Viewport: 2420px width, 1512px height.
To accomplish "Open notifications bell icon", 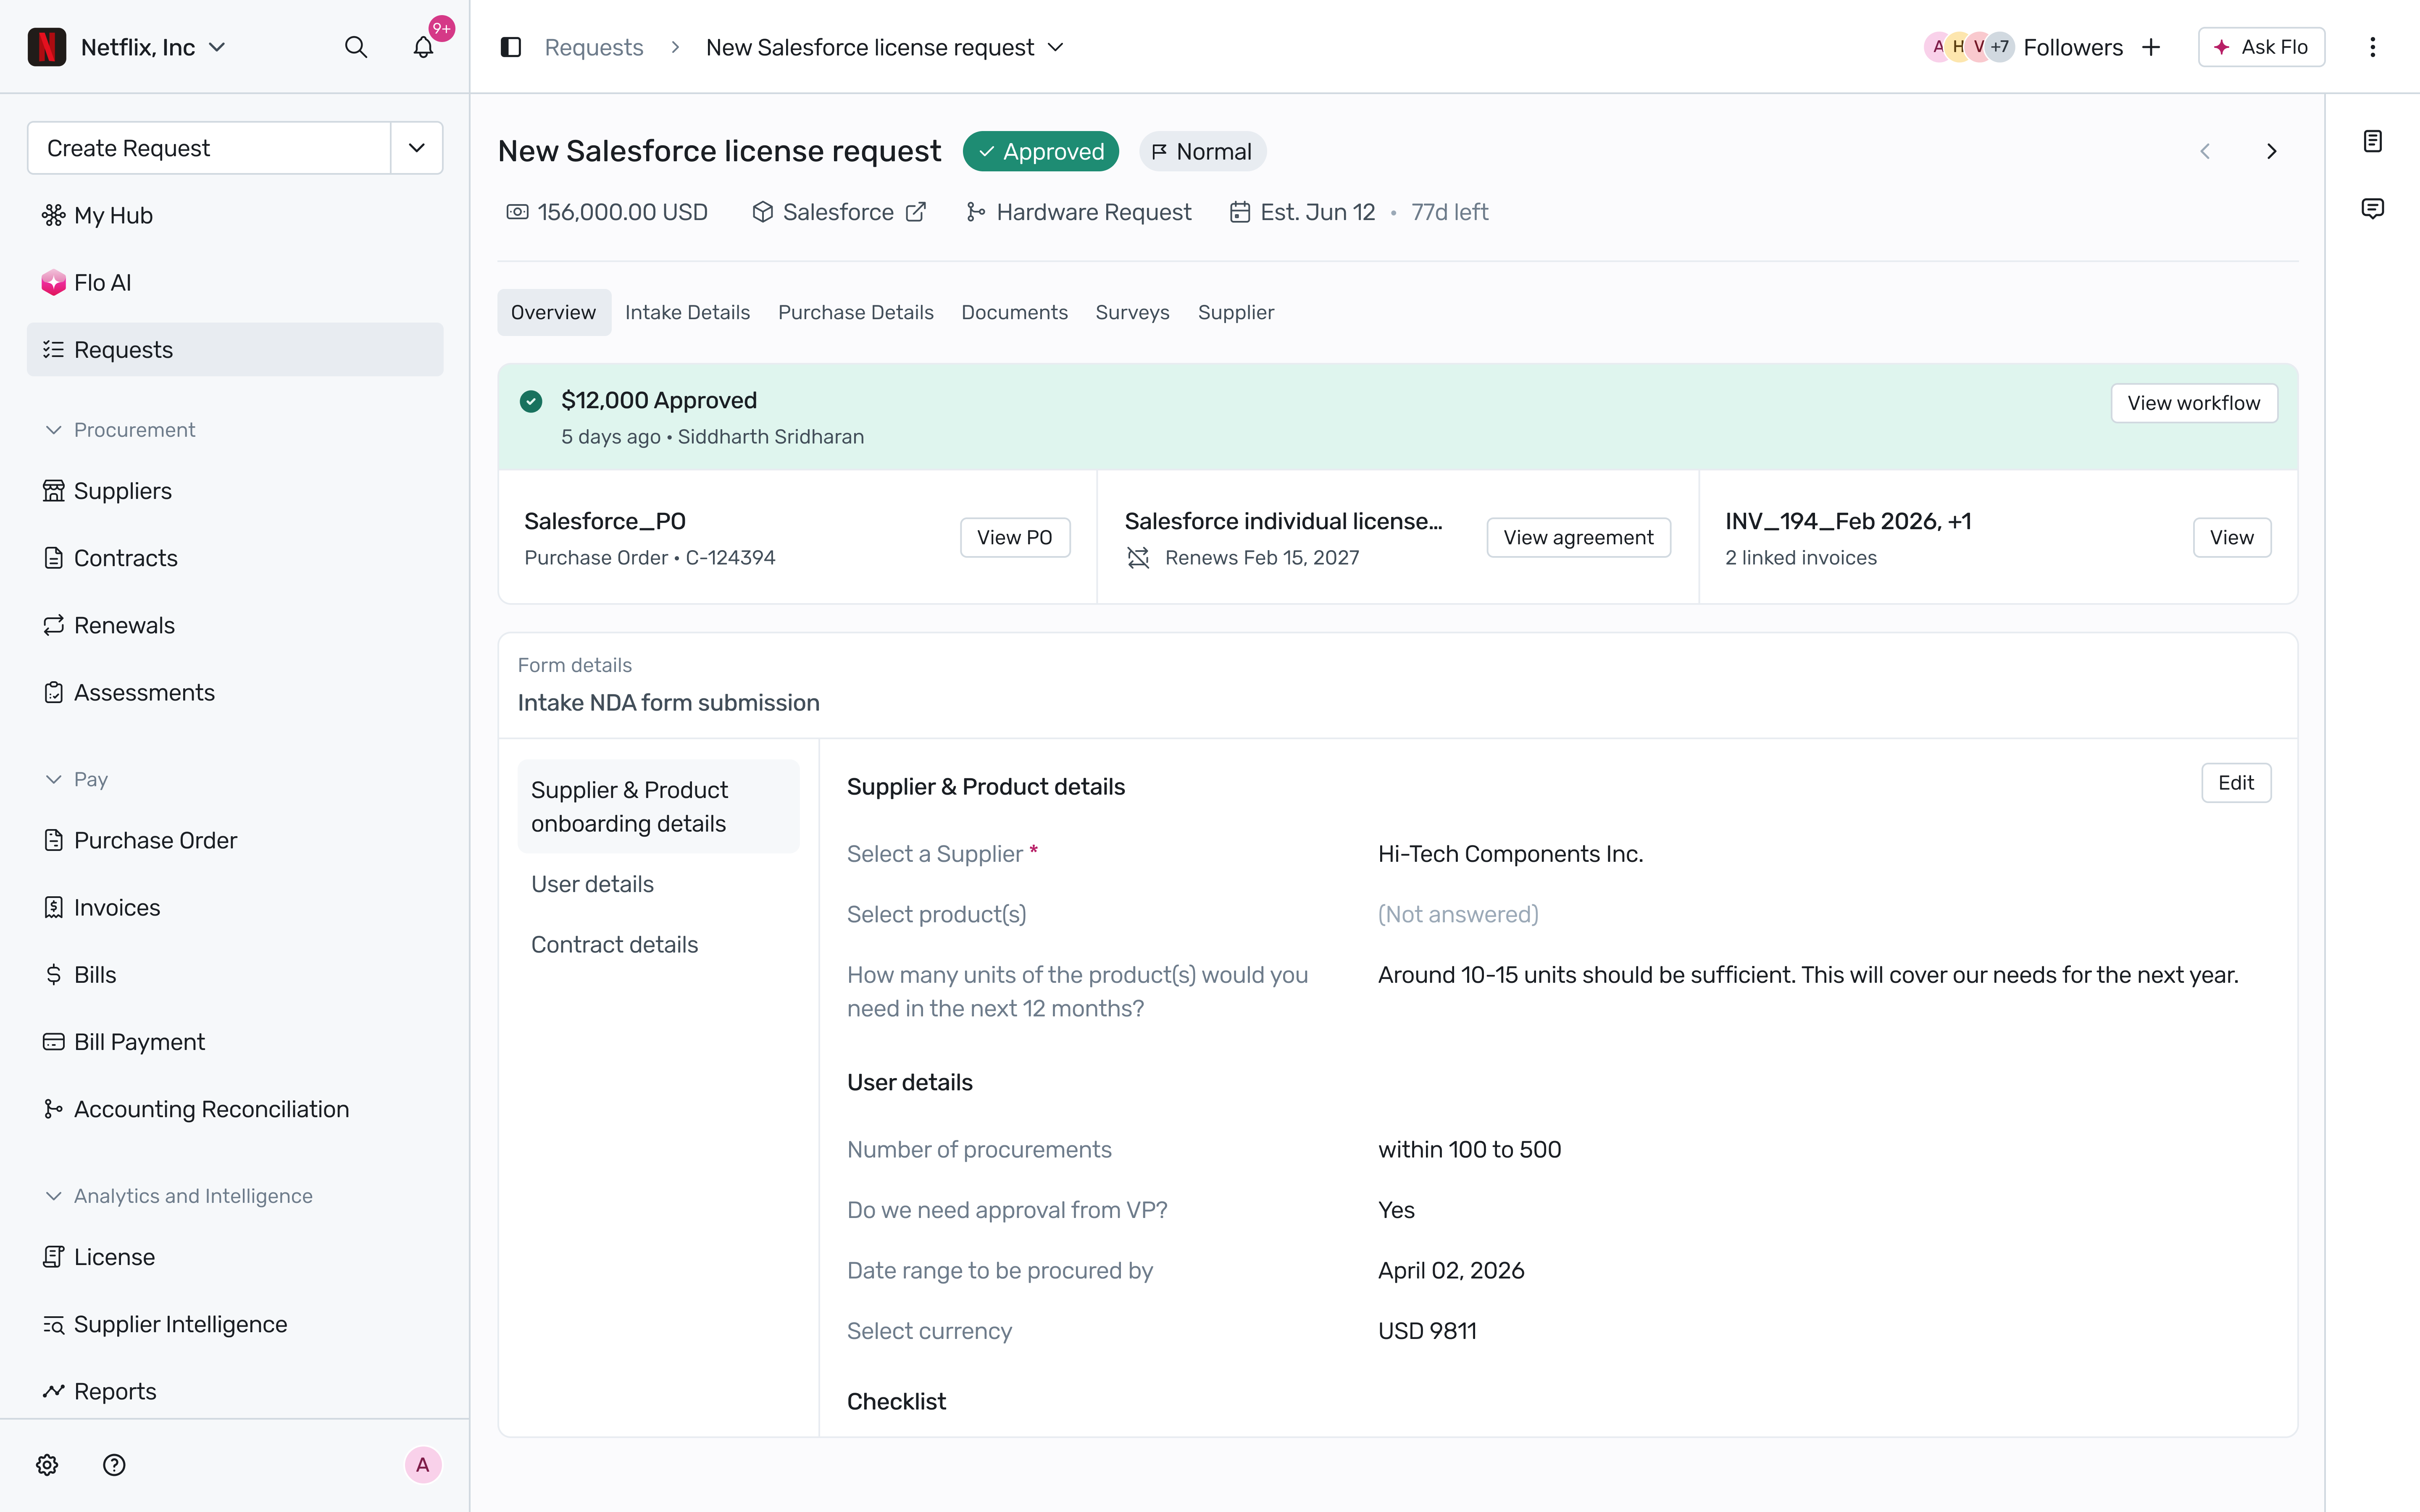I will (x=423, y=47).
